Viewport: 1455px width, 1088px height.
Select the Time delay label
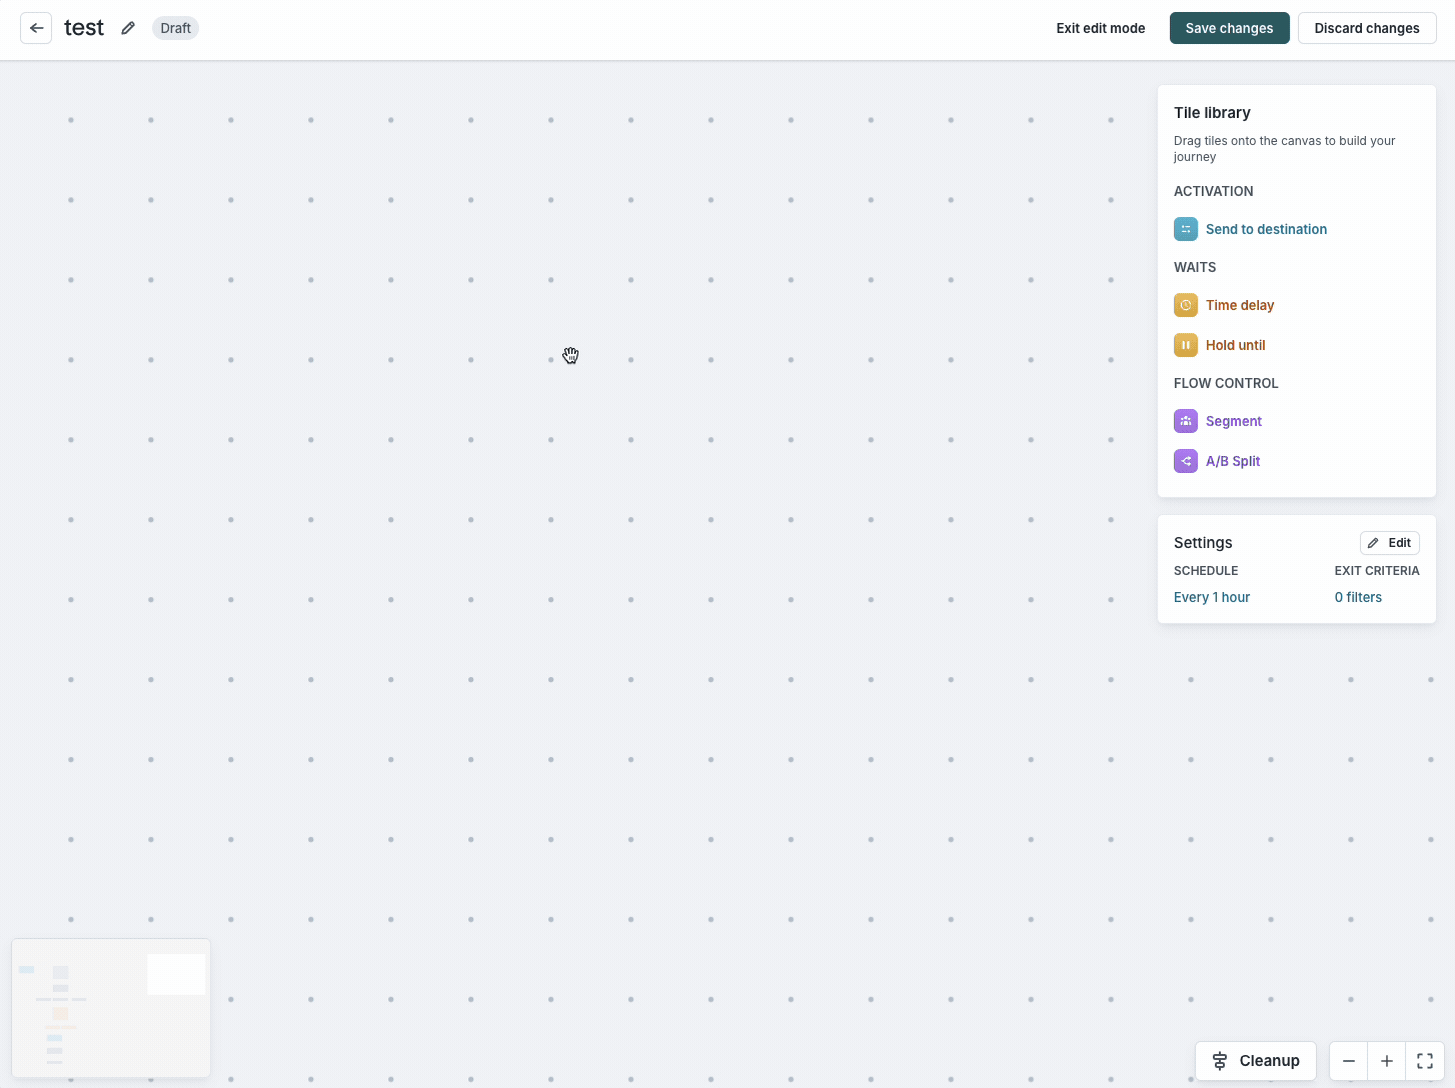coord(1240,305)
